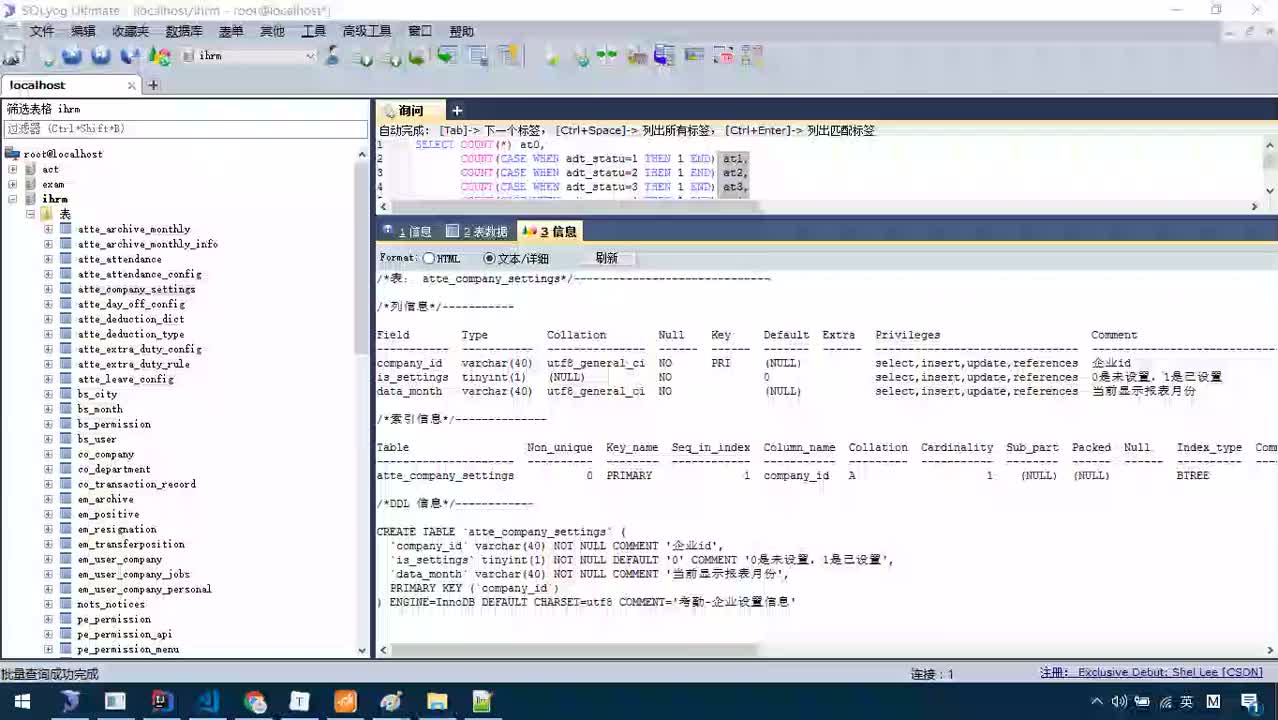Click info panel horizontal scroll left arrow
This screenshot has height=720, width=1278.
383,650
